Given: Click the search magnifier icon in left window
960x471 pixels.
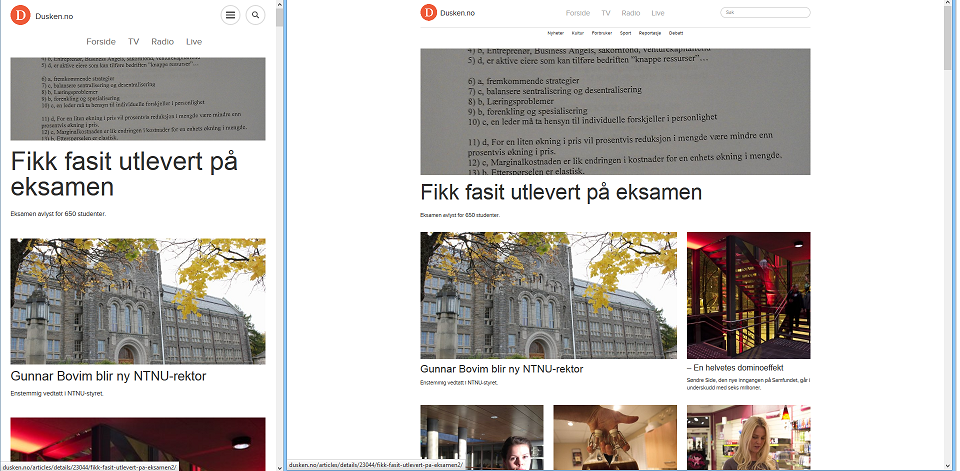Looking at the screenshot, I should pyautogui.click(x=255, y=15).
